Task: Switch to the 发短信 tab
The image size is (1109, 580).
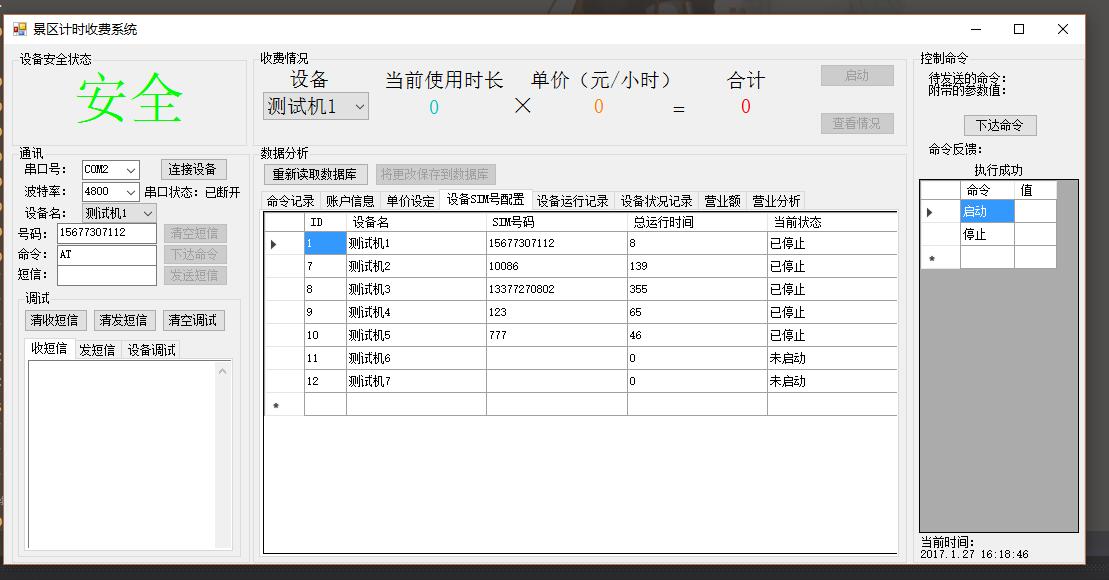Action: [x=97, y=350]
